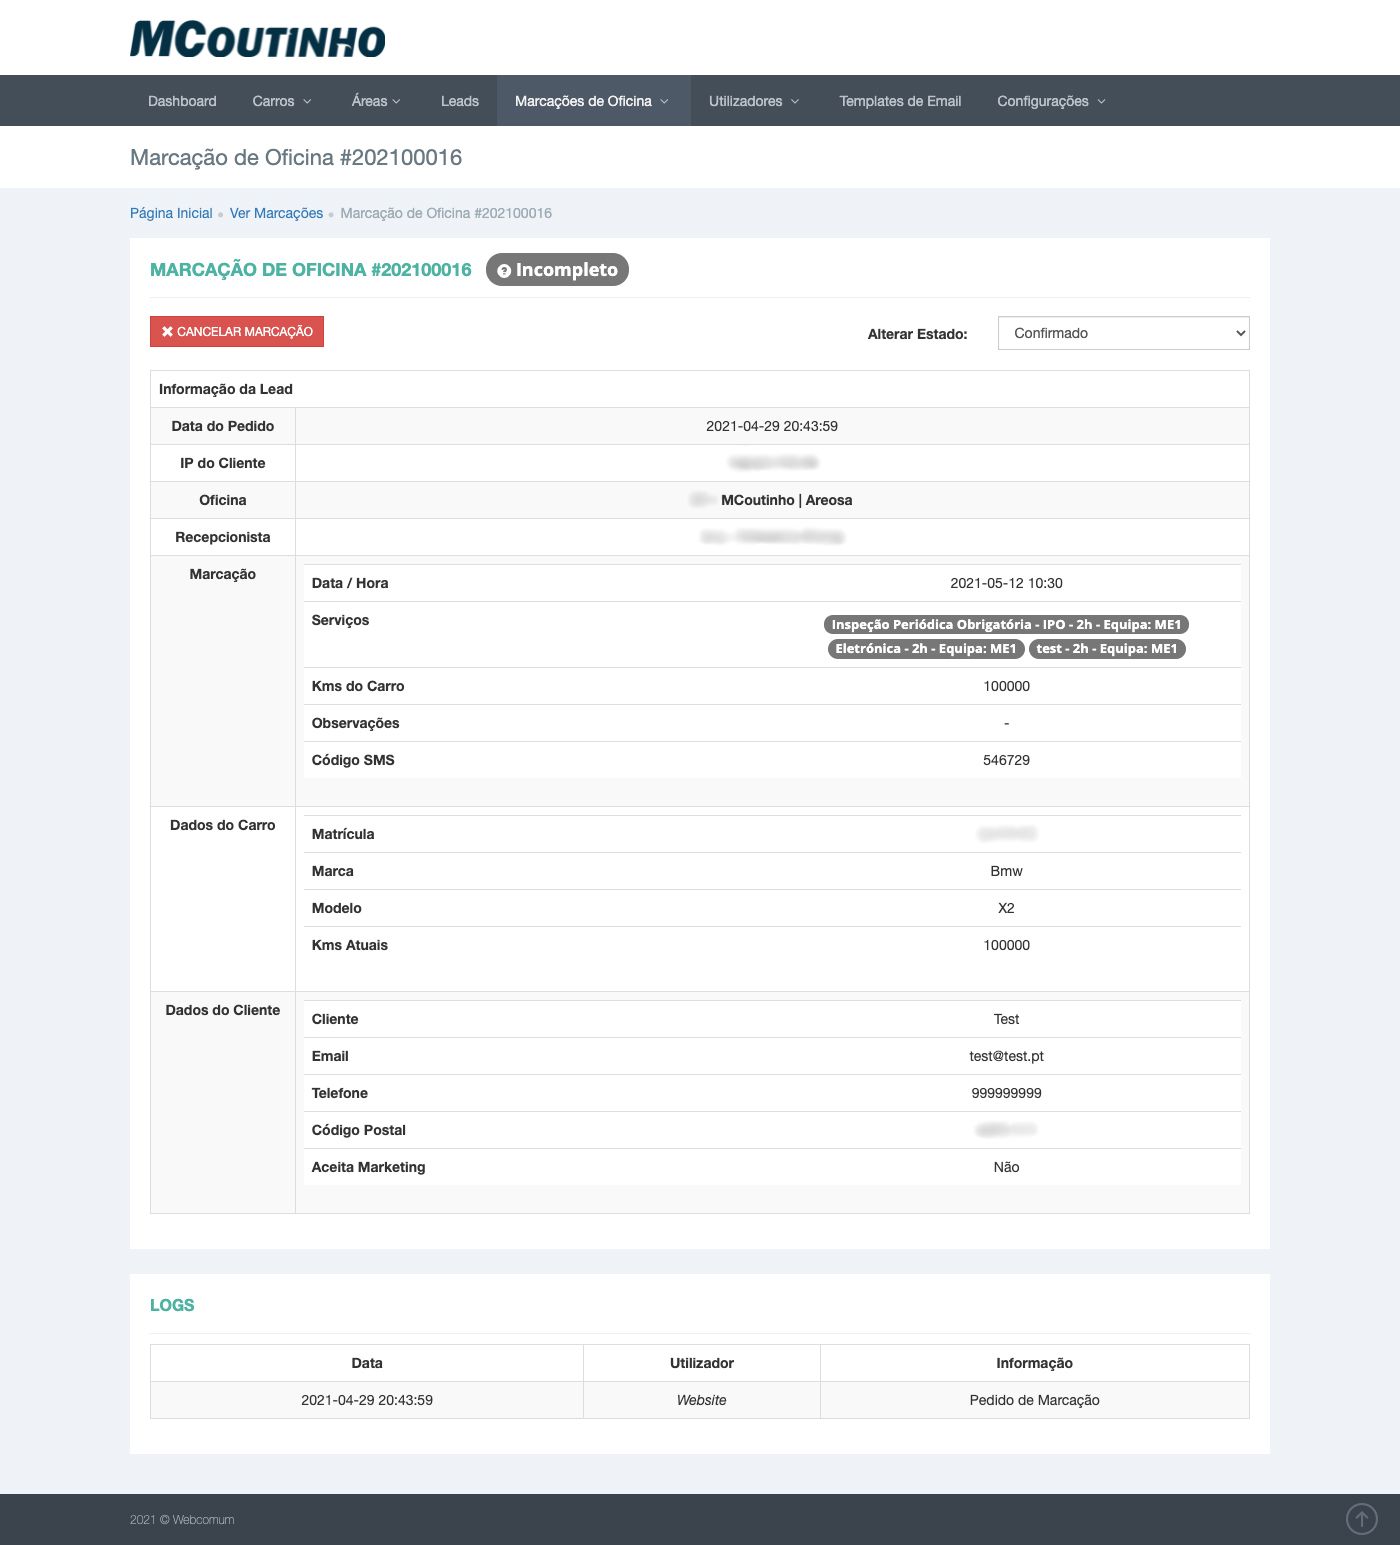The height and width of the screenshot is (1545, 1400).
Task: Click the MCoutinho | Areosa workshop name
Action: (786, 500)
